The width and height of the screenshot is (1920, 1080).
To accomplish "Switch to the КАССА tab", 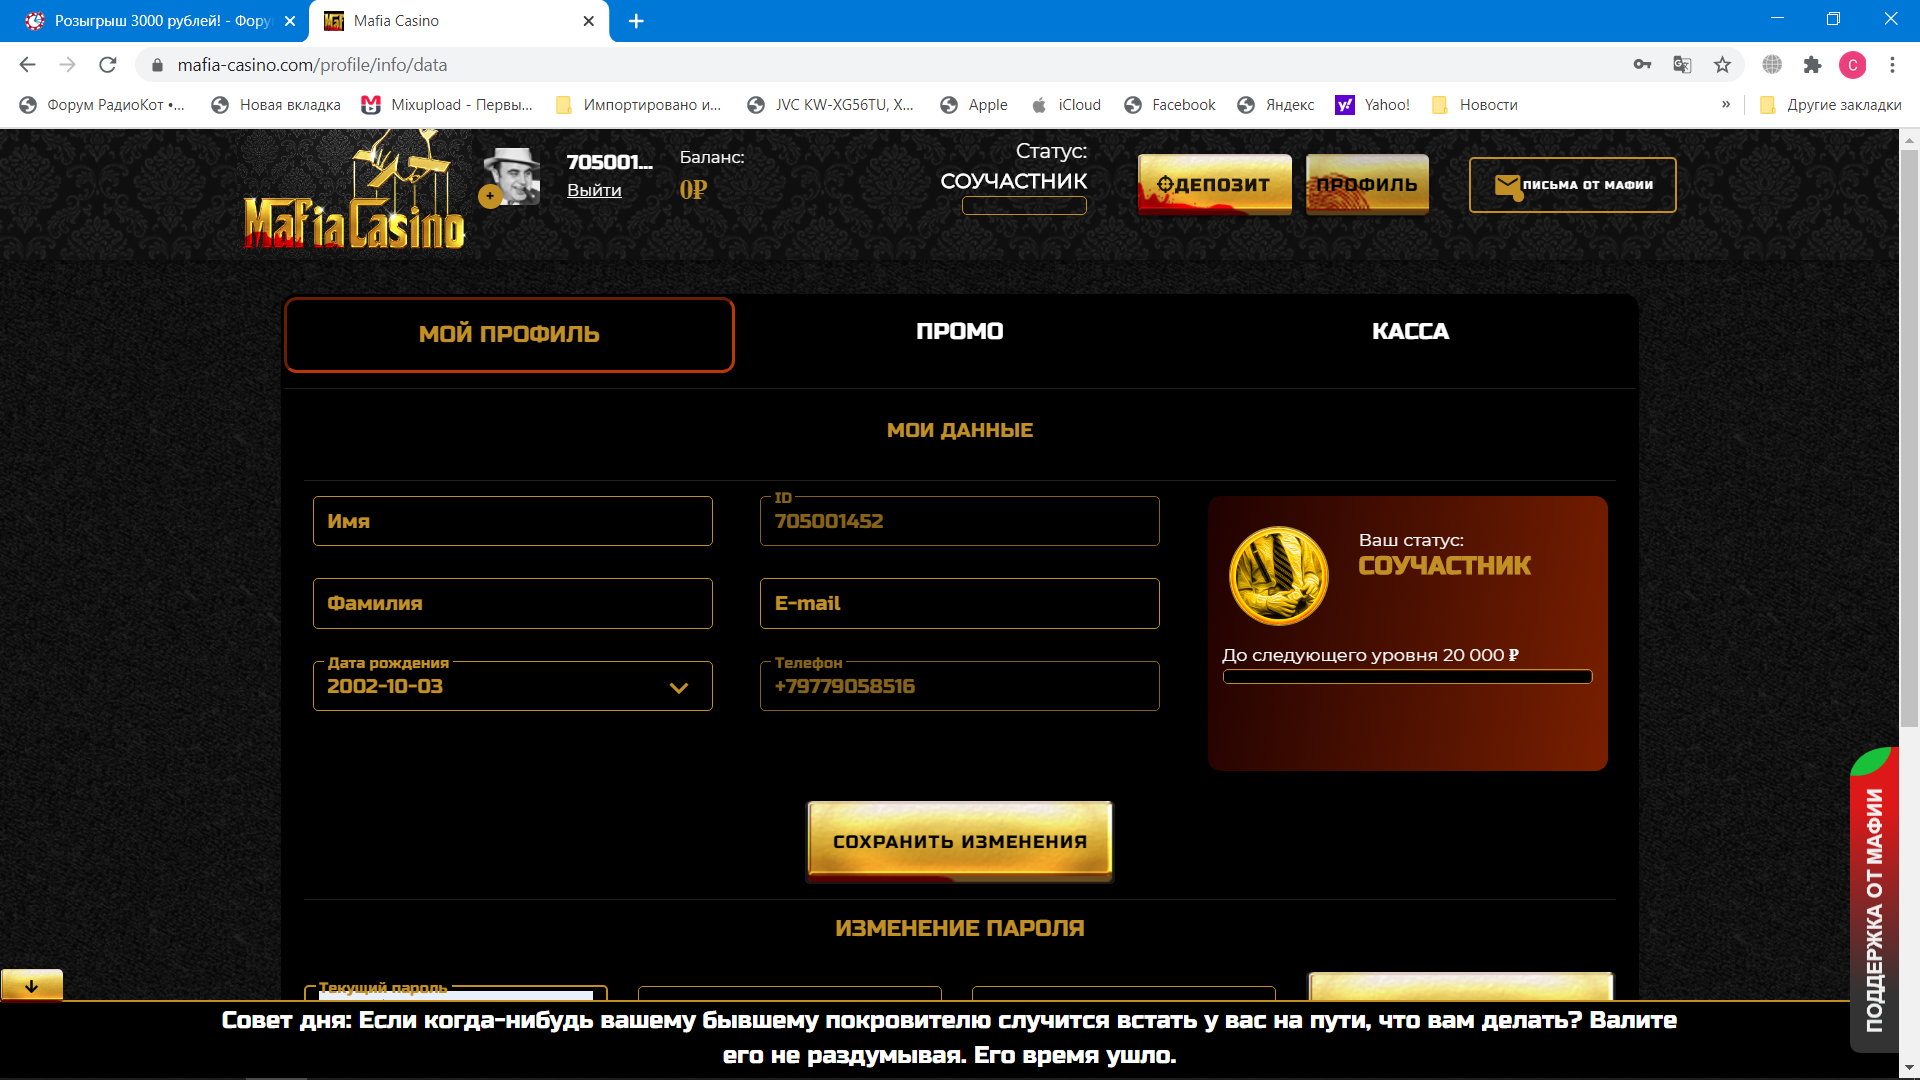I will [x=1409, y=332].
